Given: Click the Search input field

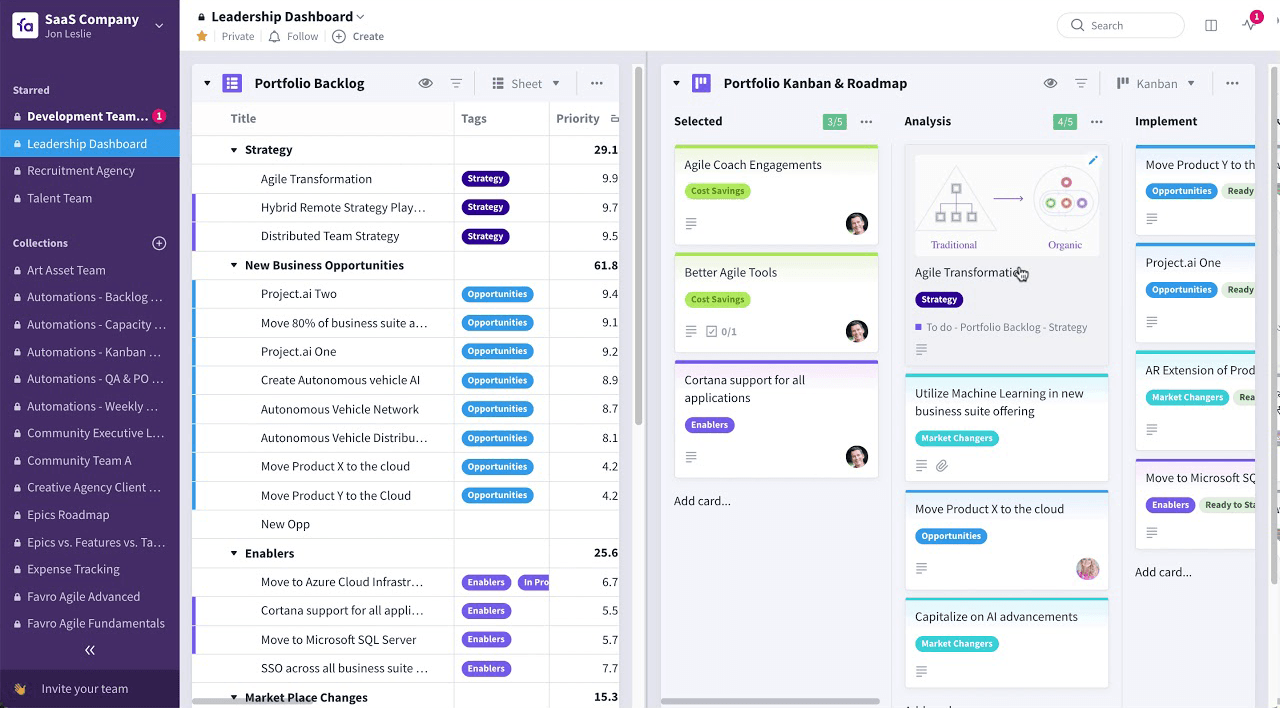Looking at the screenshot, I should (x=1121, y=25).
